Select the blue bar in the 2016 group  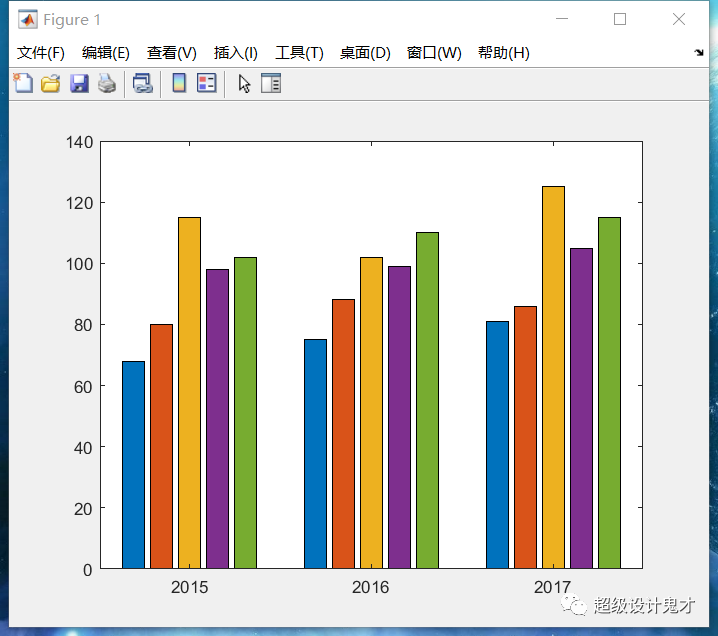315,454
